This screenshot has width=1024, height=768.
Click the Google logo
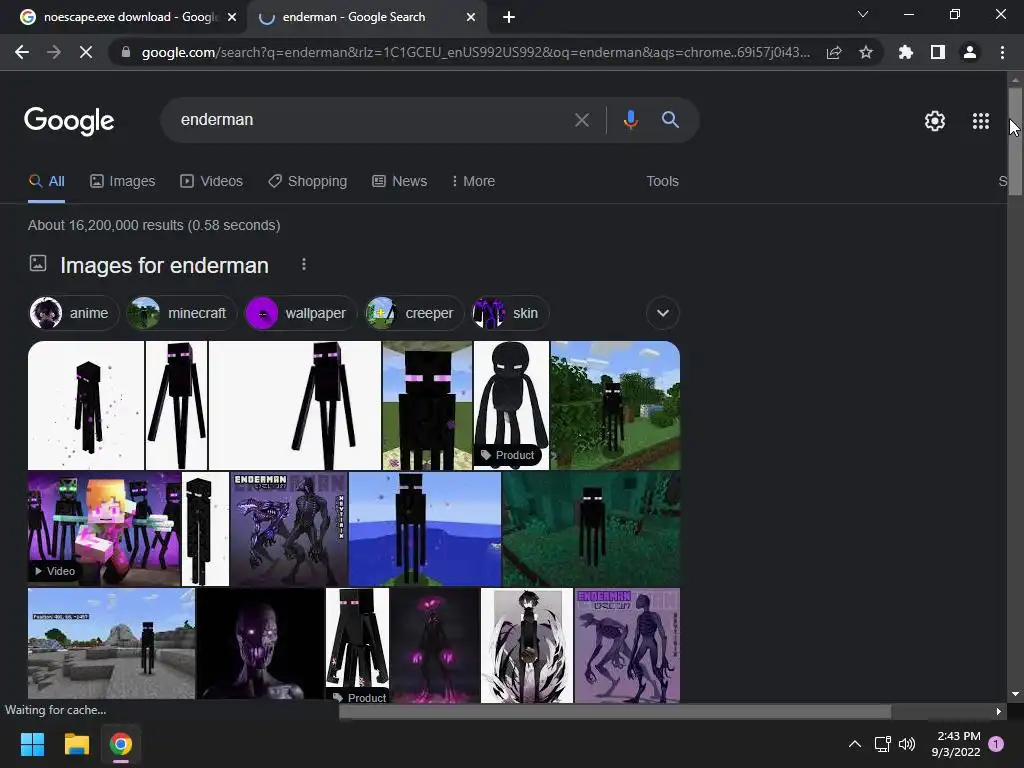[x=69, y=121]
